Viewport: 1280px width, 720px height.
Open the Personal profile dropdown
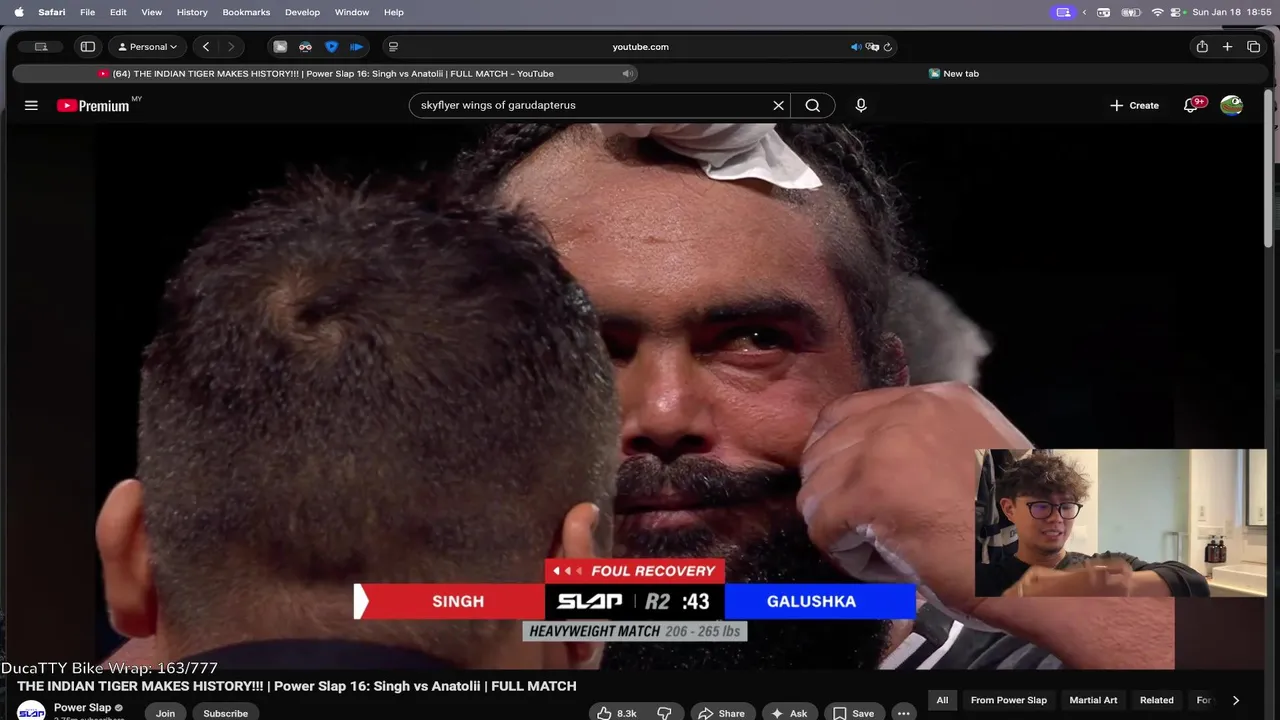pos(148,47)
